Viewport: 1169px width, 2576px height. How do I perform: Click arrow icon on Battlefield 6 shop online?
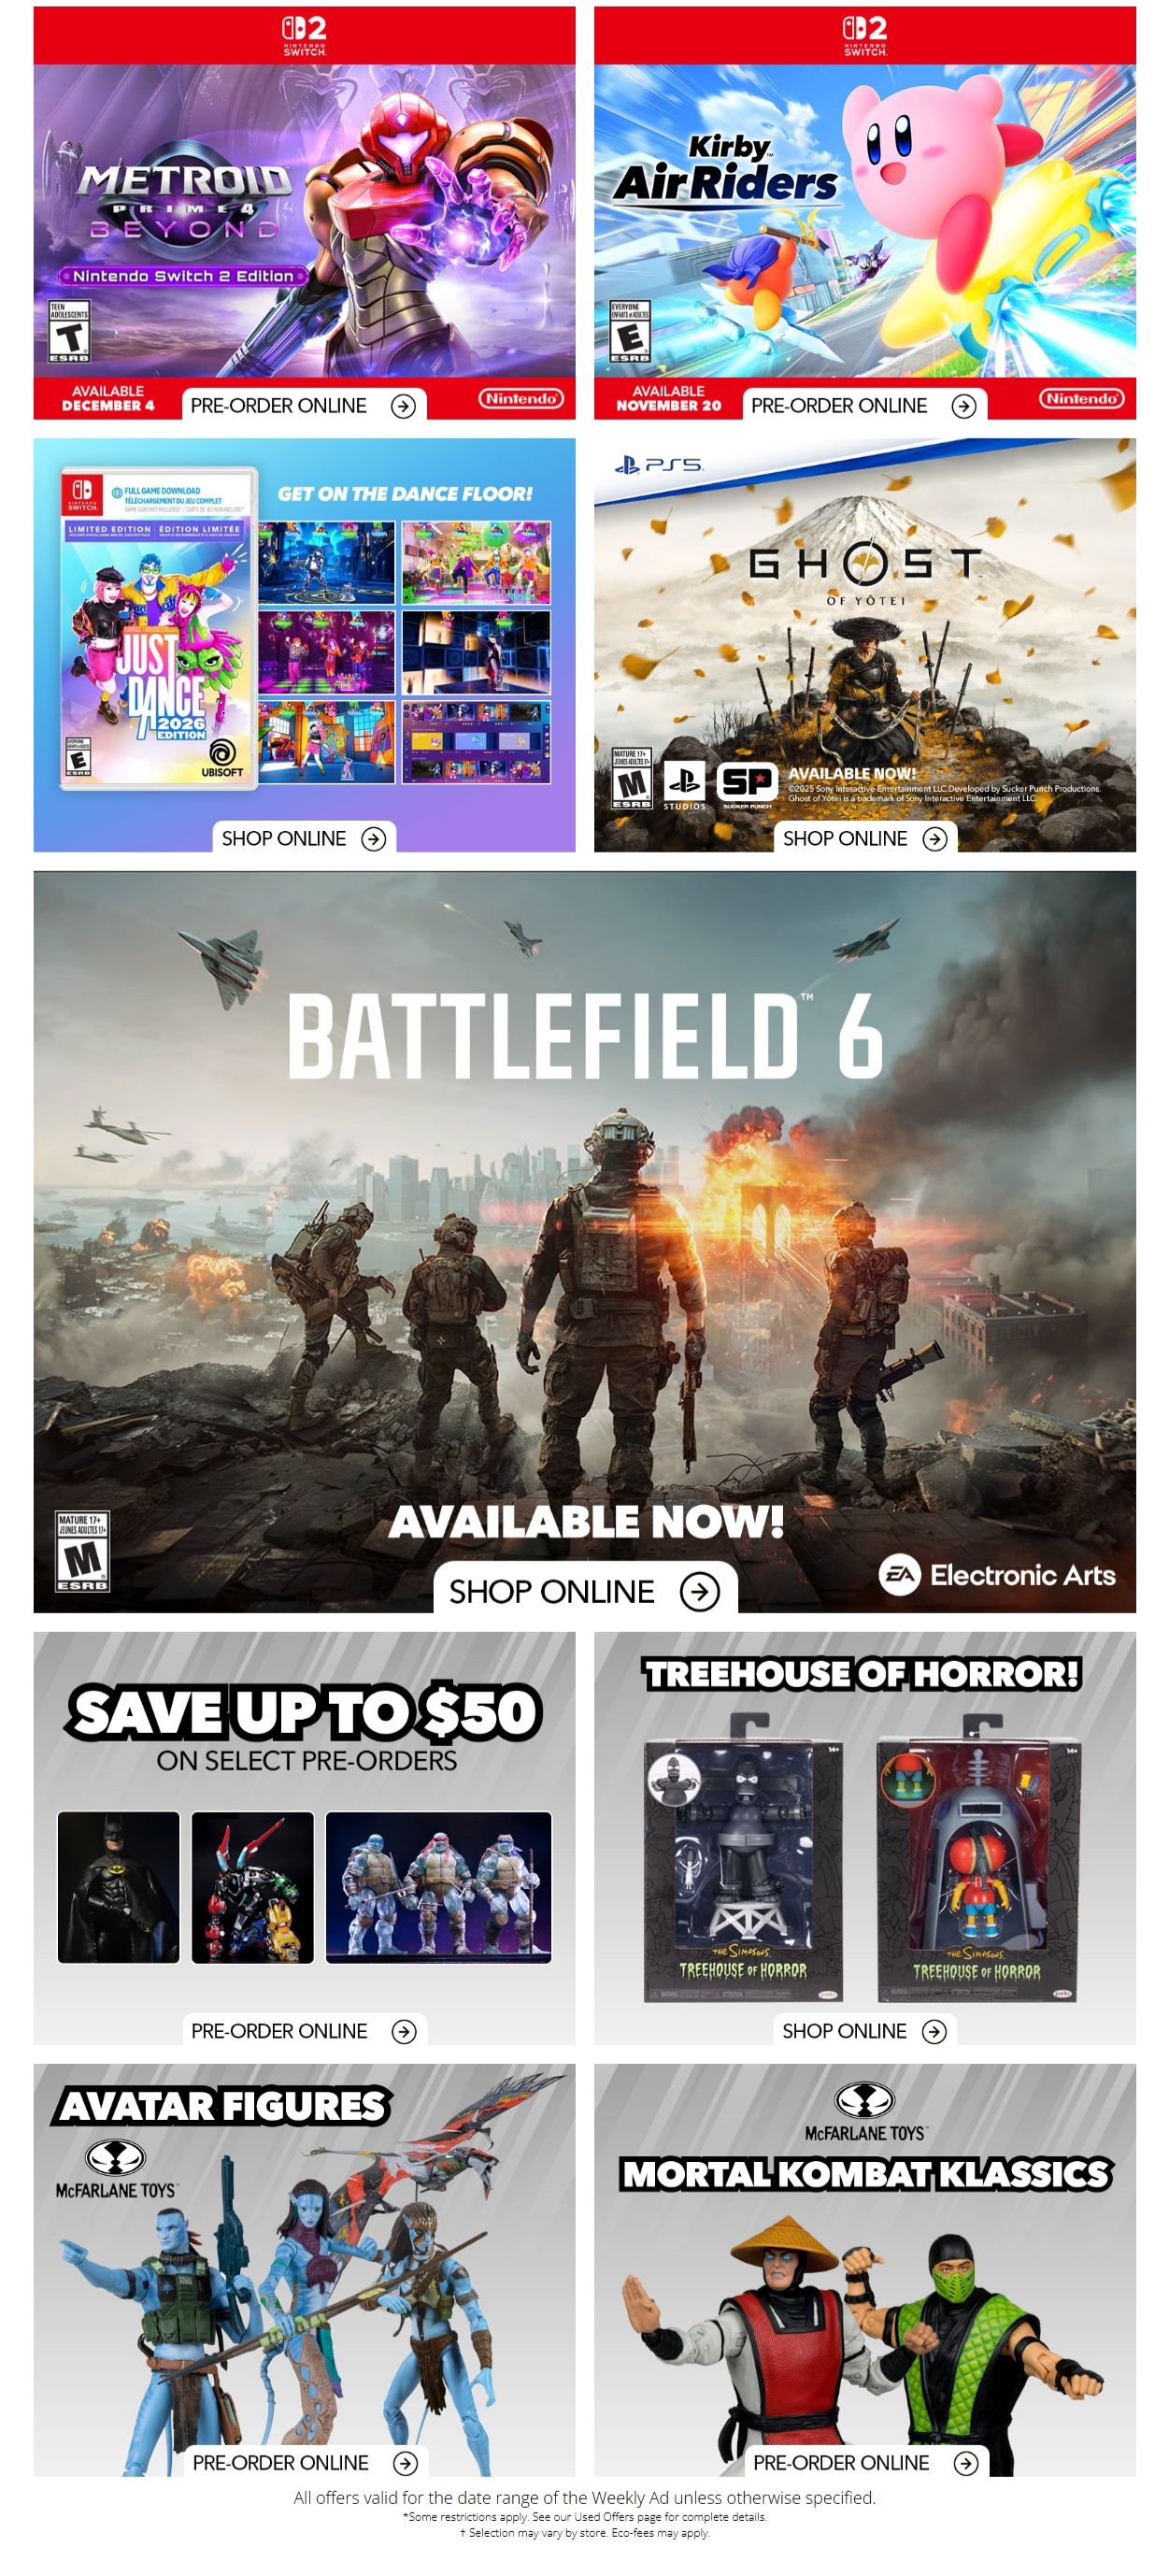tap(699, 1591)
